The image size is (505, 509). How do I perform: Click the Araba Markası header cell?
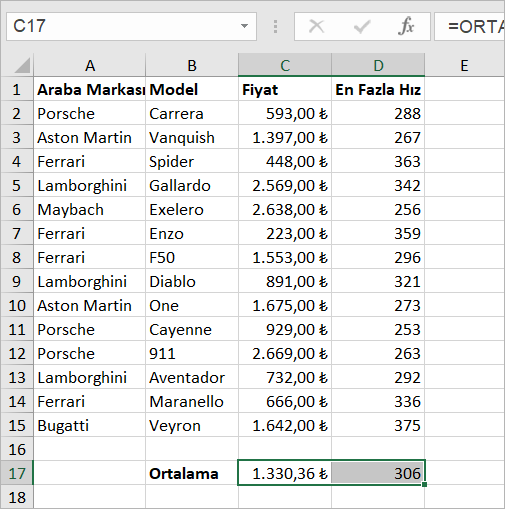(x=90, y=89)
